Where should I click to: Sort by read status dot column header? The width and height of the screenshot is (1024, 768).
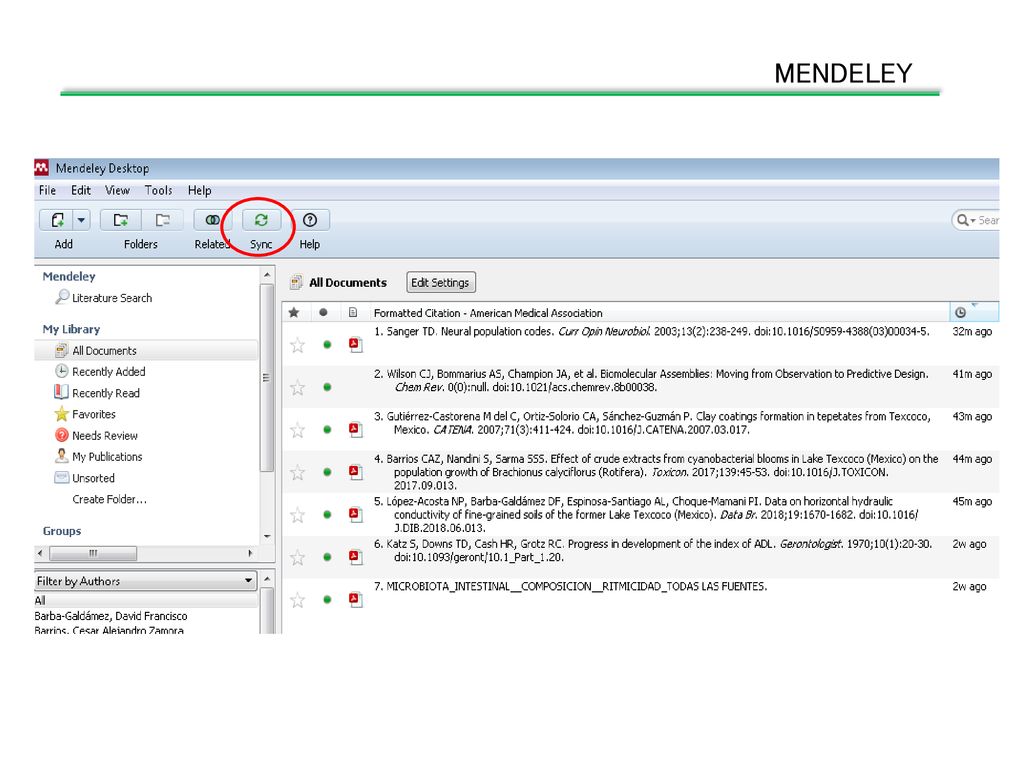click(323, 312)
